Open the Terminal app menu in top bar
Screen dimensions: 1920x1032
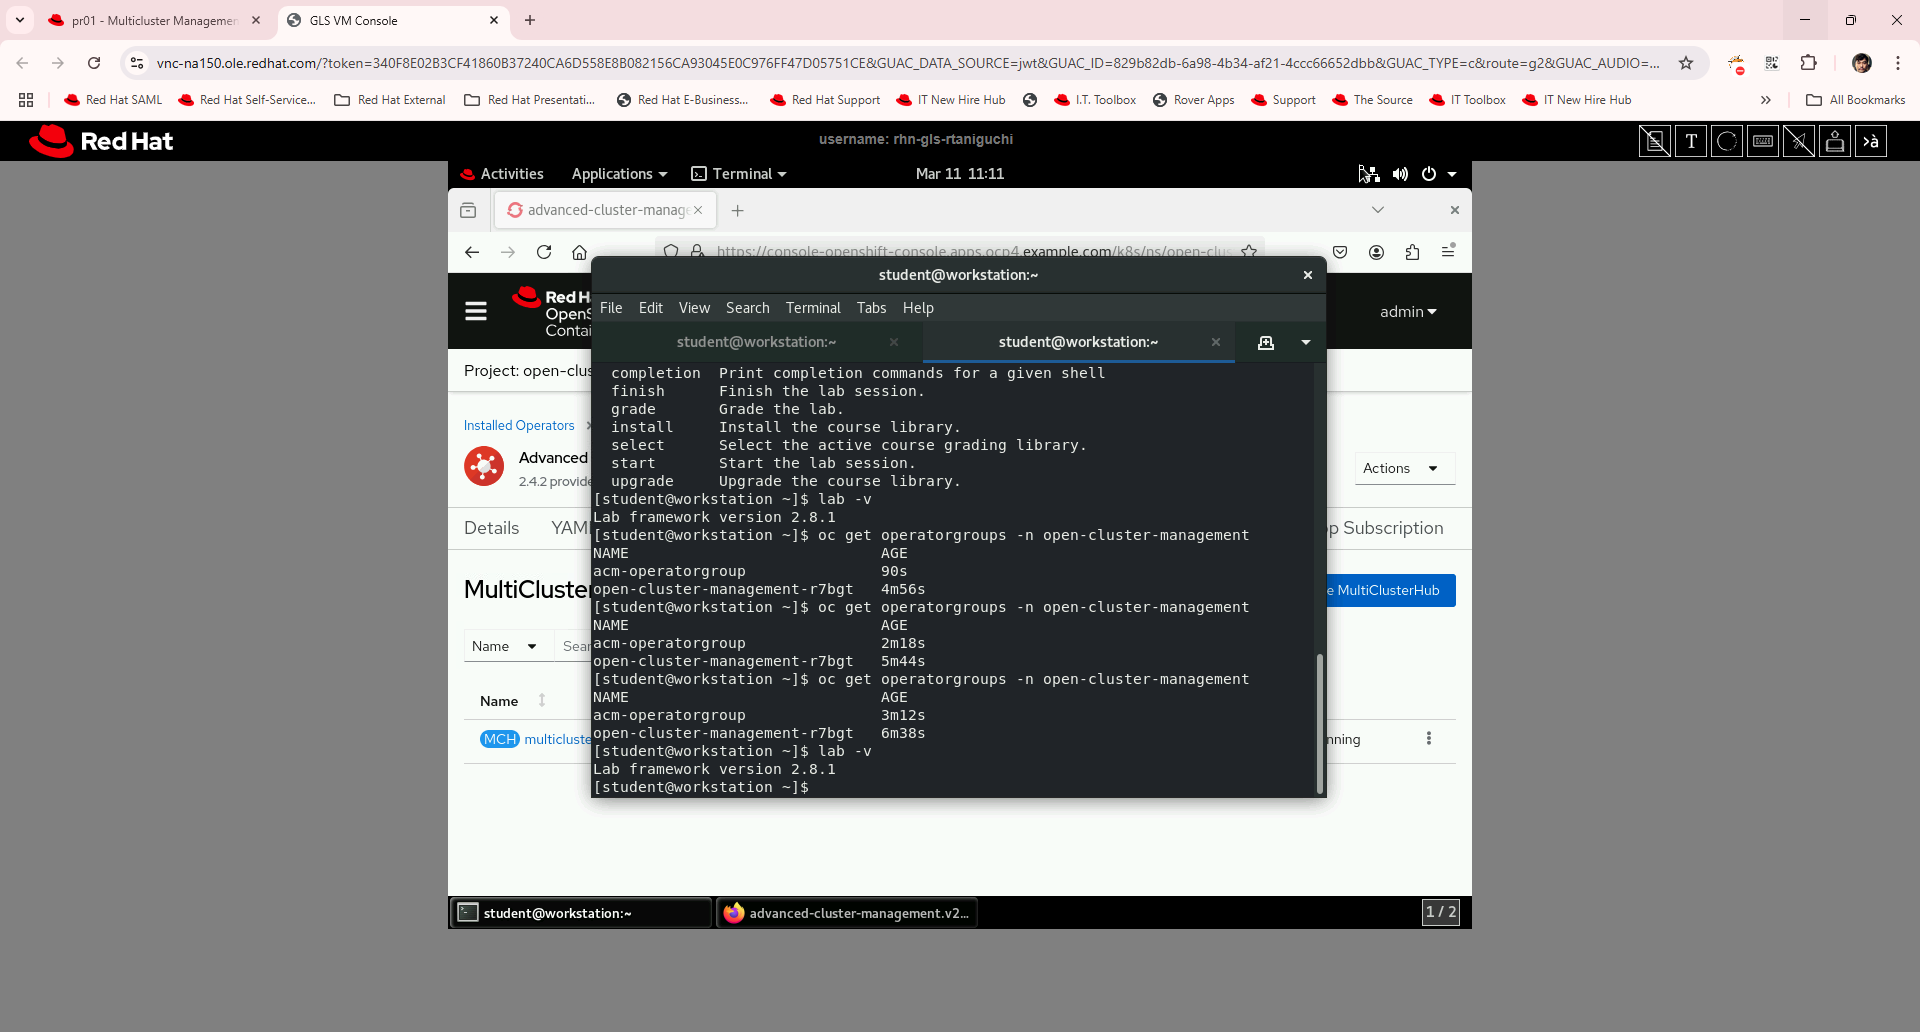coord(739,174)
